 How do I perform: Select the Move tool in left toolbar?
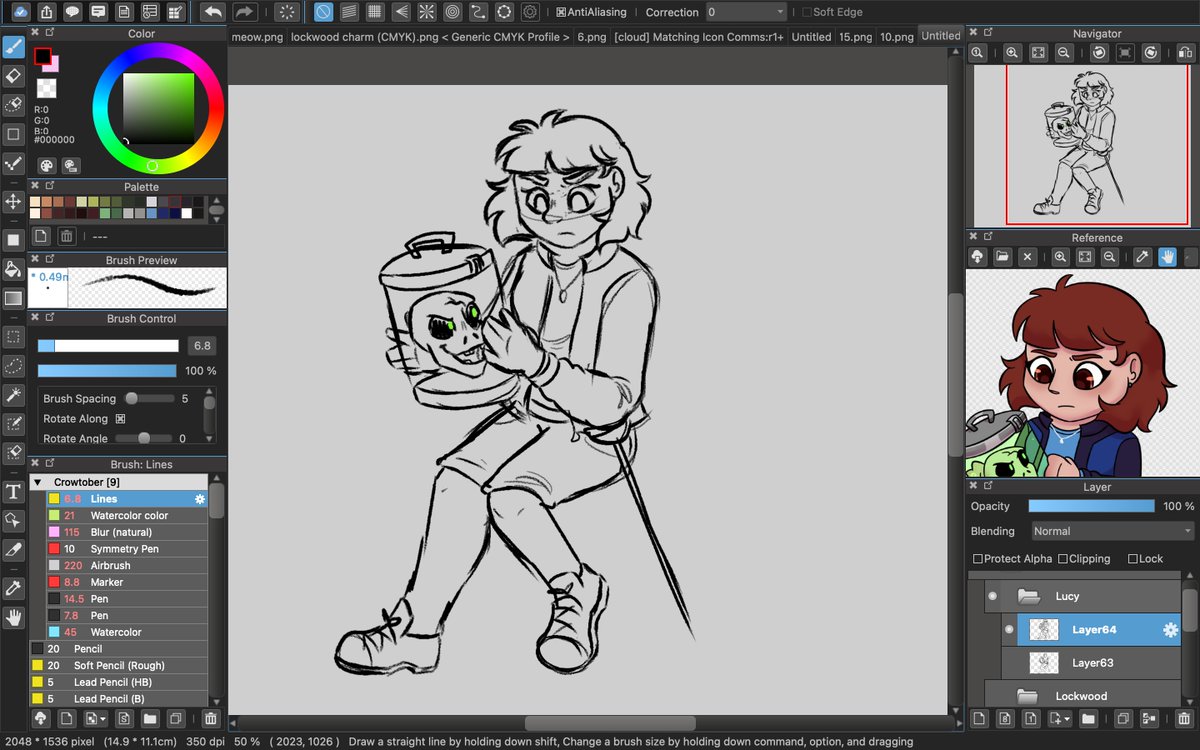coord(13,201)
